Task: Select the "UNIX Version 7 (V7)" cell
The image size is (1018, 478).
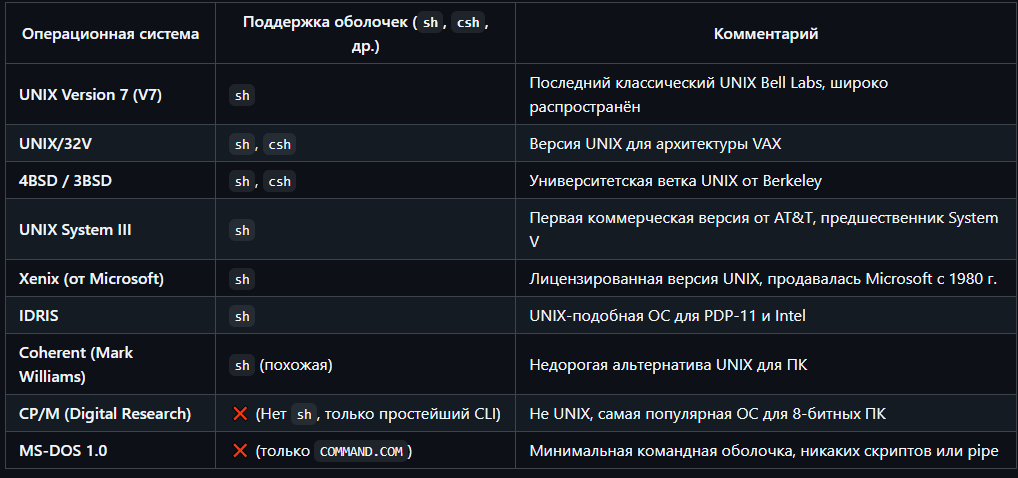Action: click(90, 96)
